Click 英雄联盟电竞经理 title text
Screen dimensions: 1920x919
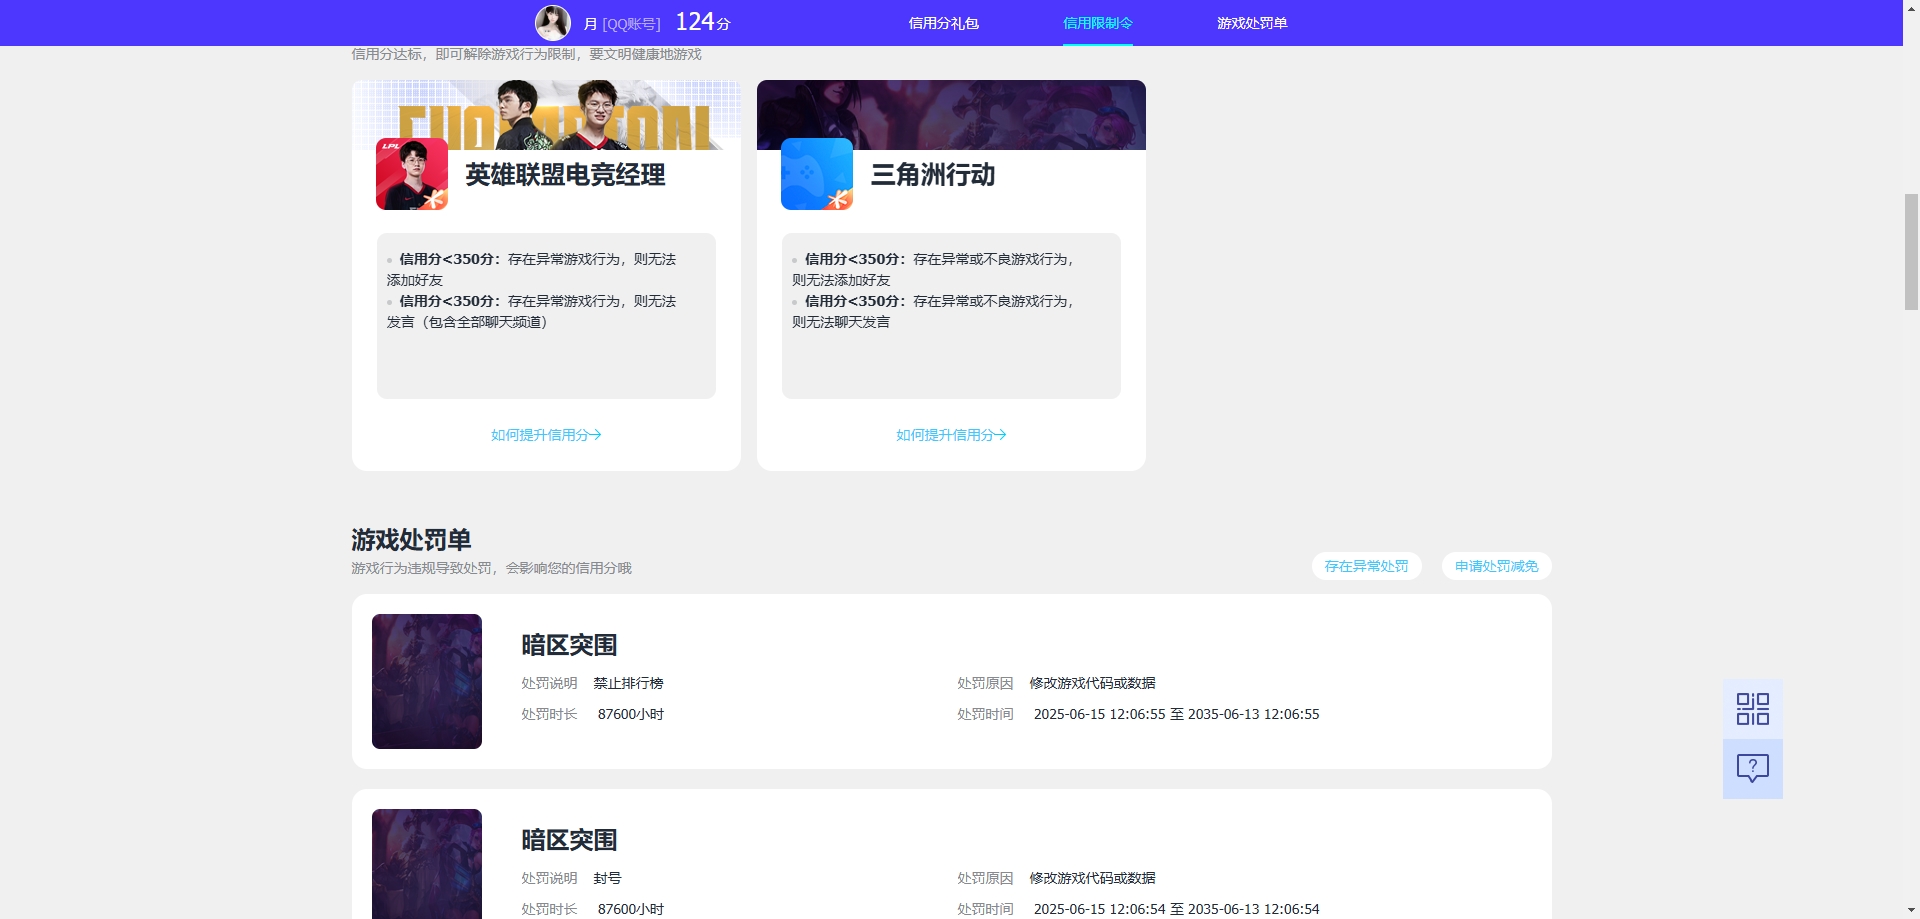565,175
